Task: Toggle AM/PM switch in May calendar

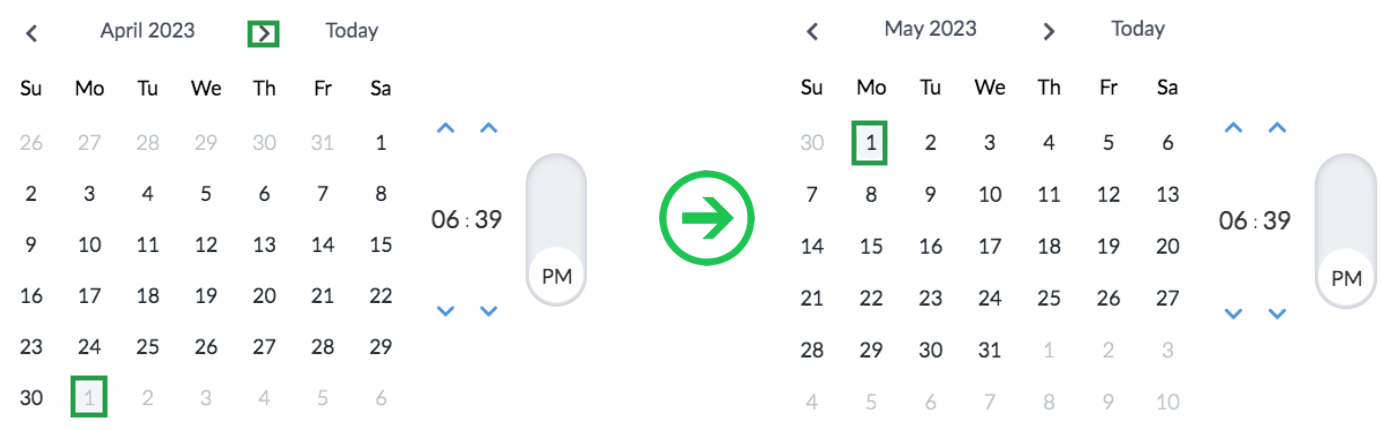Action: click(1346, 229)
